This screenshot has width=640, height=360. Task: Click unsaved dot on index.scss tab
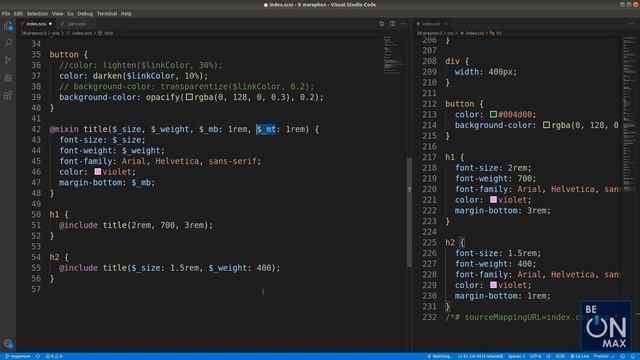pos(50,24)
